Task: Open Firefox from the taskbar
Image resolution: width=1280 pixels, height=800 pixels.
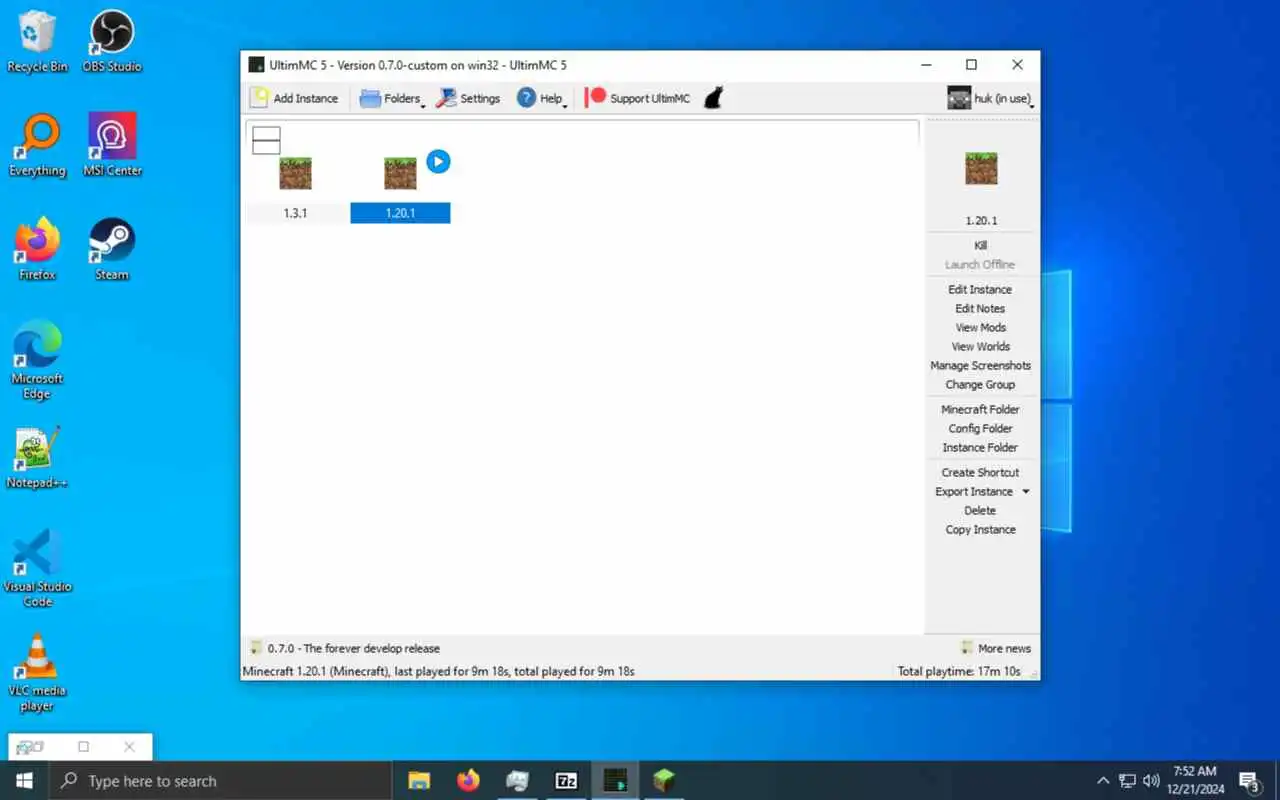Action: point(468,781)
